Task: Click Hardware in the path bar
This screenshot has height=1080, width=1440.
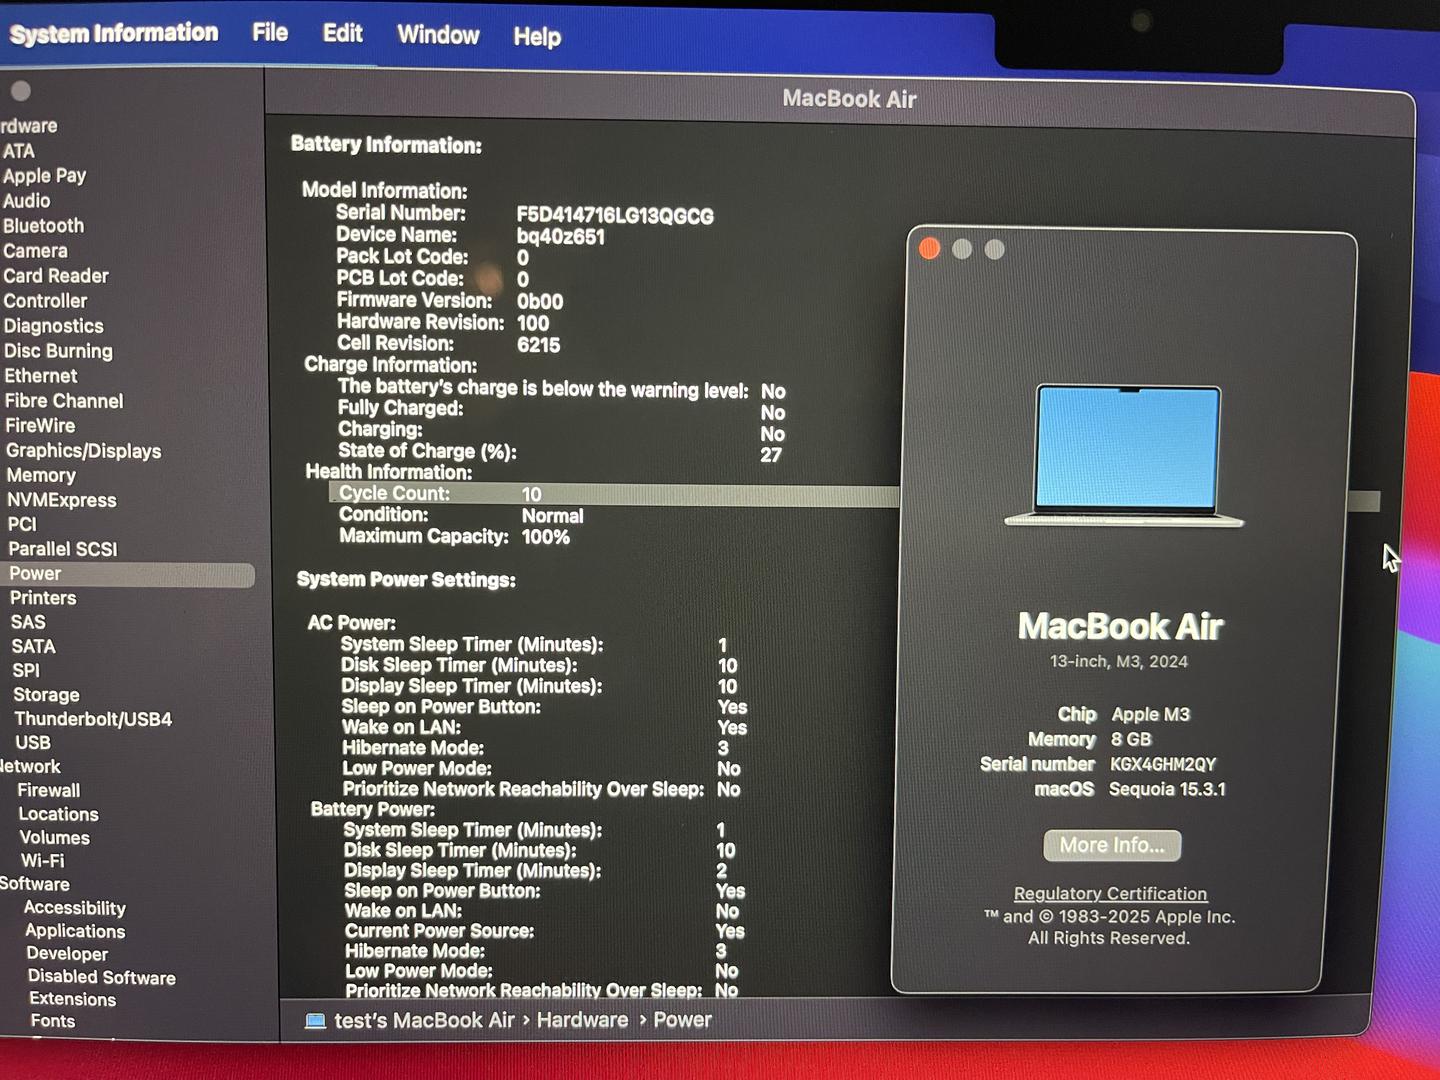Action: click(583, 1020)
